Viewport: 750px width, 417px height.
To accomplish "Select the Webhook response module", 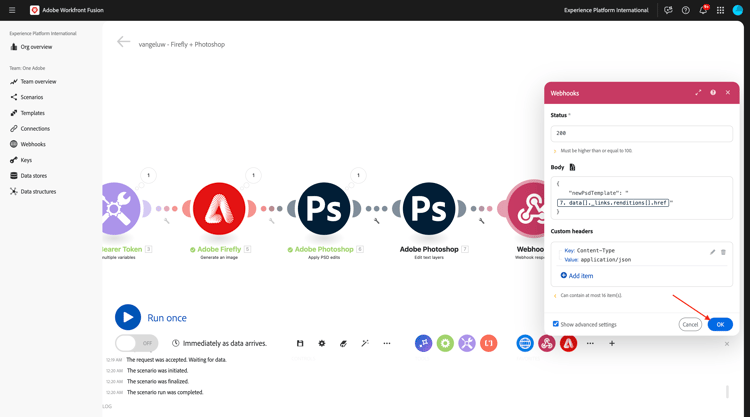I will [x=526, y=208].
